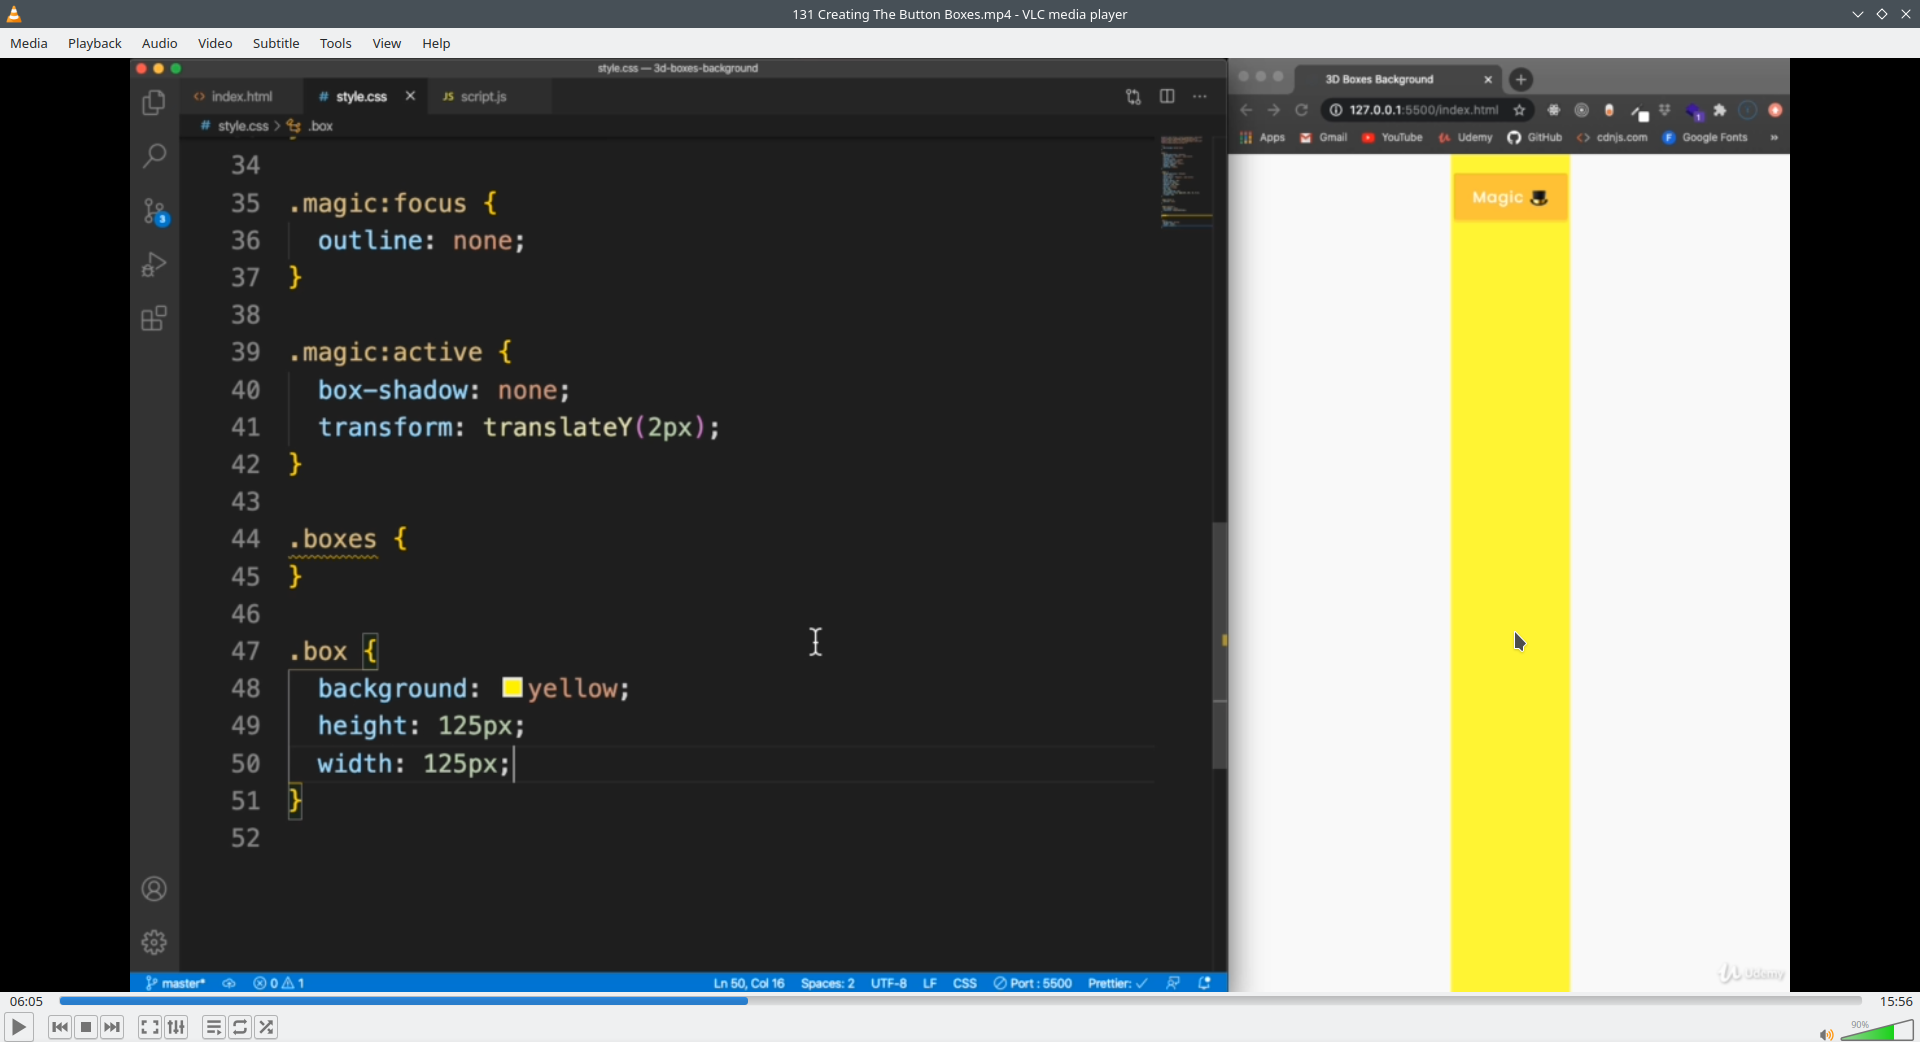This screenshot has width=1920, height=1042.
Task: Close the style.css editor tab
Action: [410, 96]
